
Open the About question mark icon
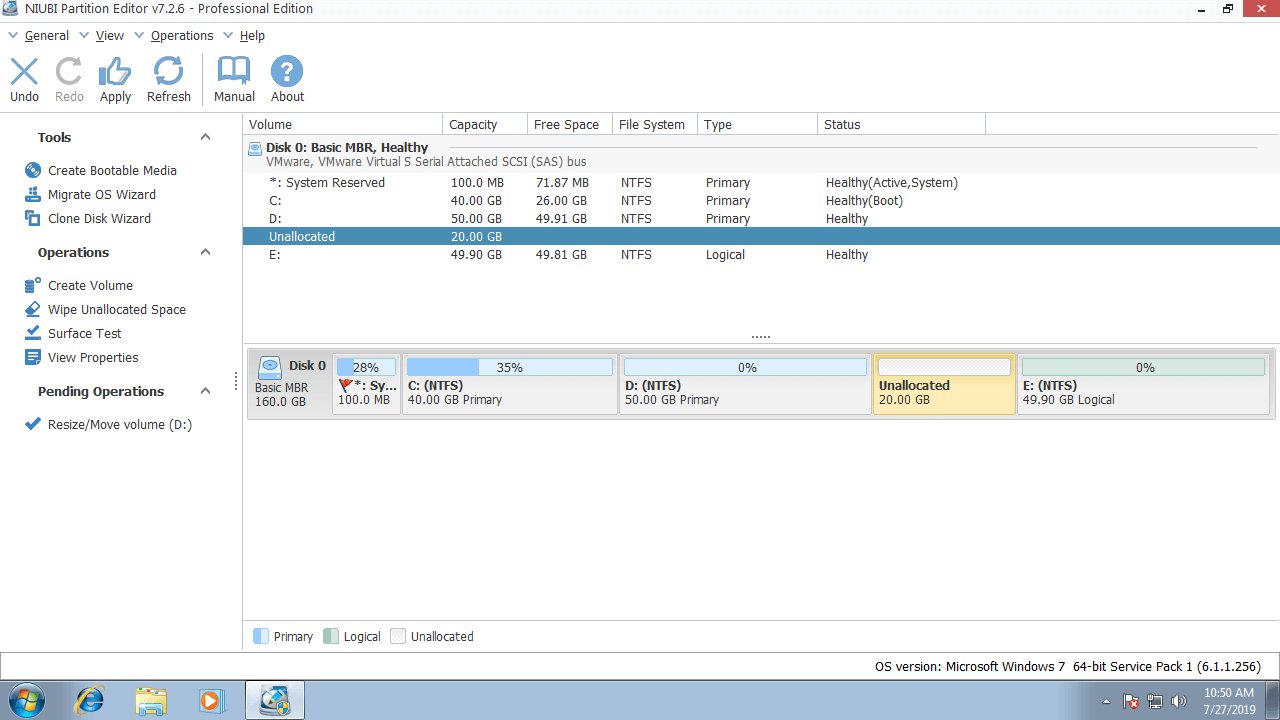click(x=287, y=73)
